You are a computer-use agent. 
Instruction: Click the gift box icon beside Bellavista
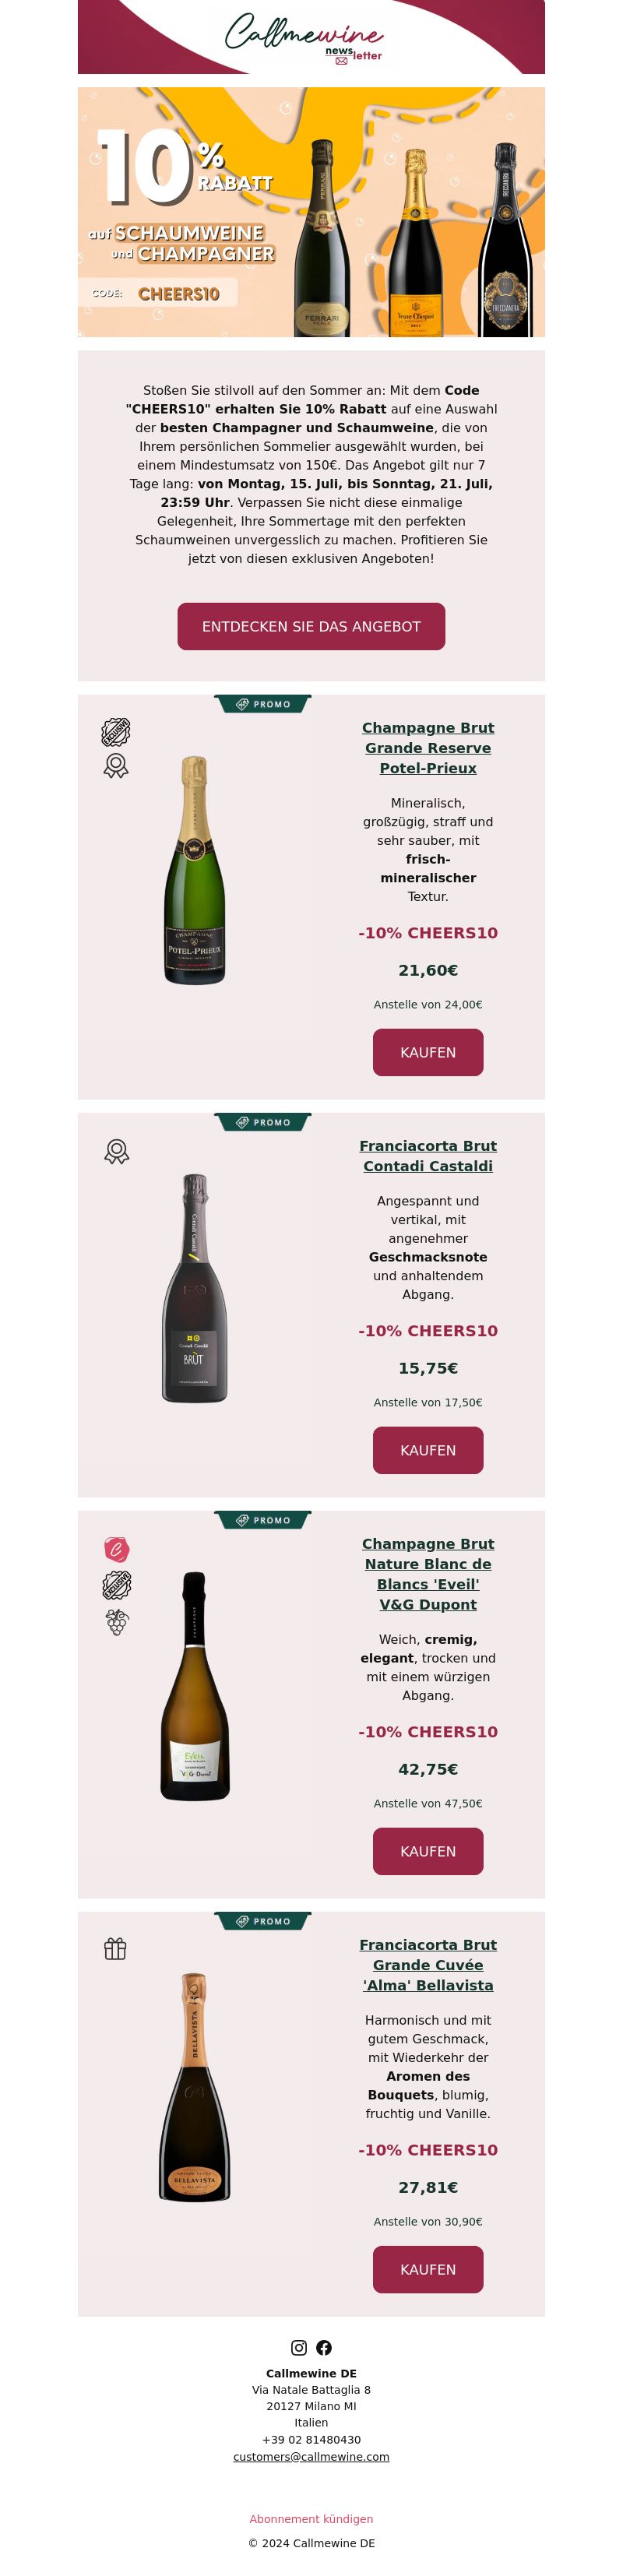116,1948
